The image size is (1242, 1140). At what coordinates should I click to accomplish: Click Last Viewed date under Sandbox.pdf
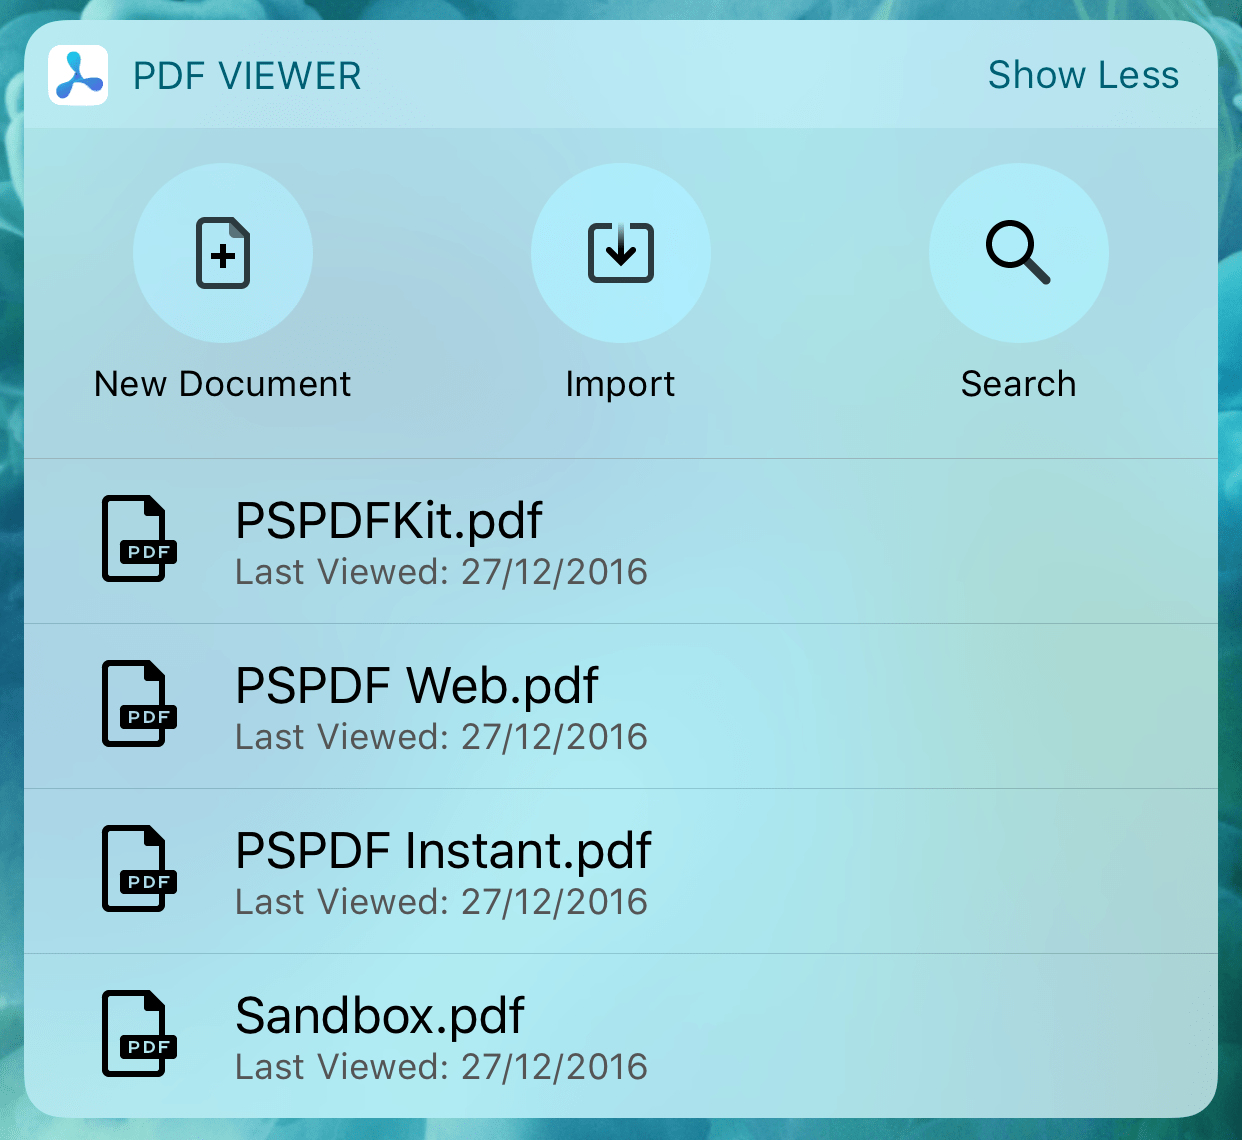tap(441, 1067)
